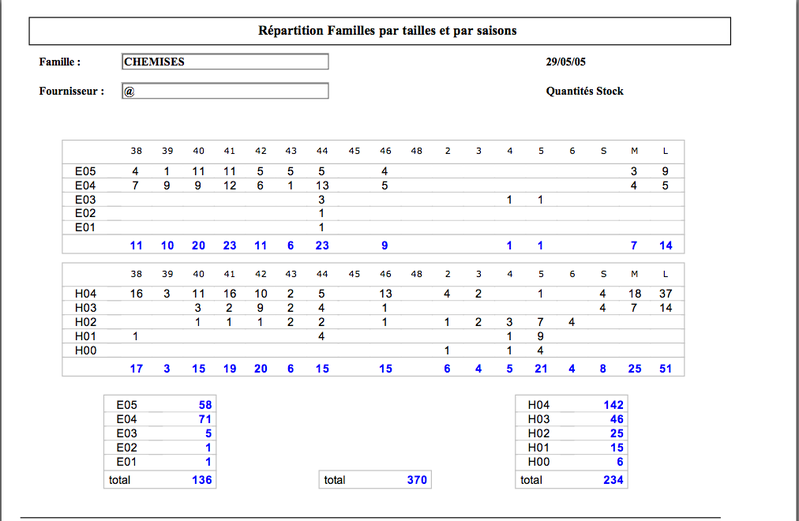This screenshot has width=799, height=521.
Task: Click the 'Quantités Stock' label
Action: tap(584, 91)
